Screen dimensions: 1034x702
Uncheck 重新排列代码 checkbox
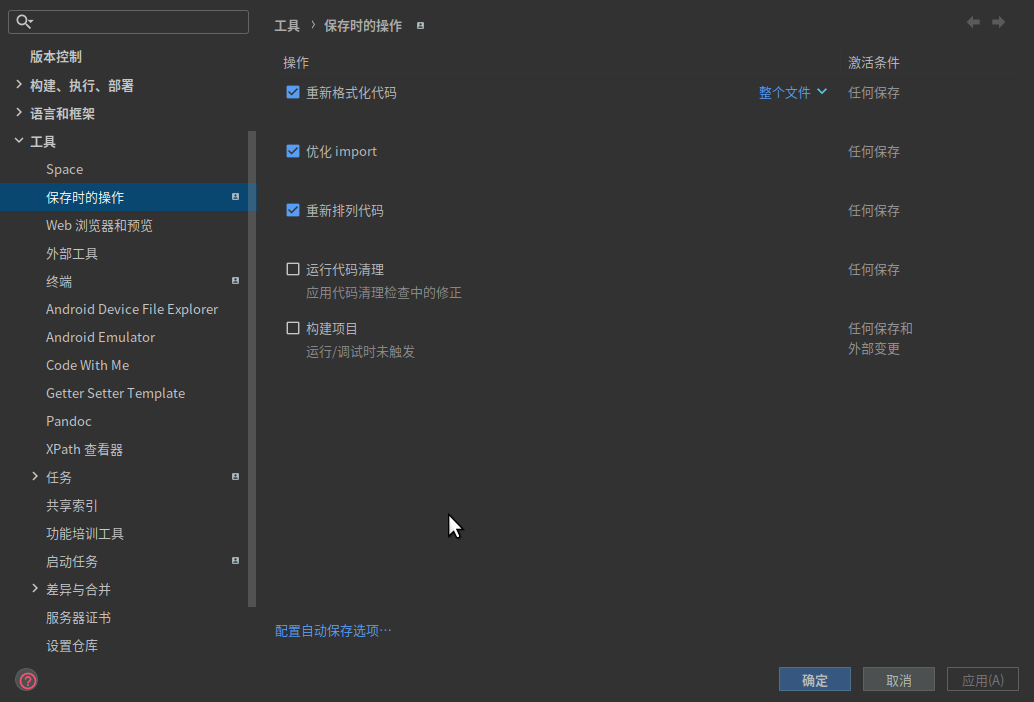[x=293, y=210]
